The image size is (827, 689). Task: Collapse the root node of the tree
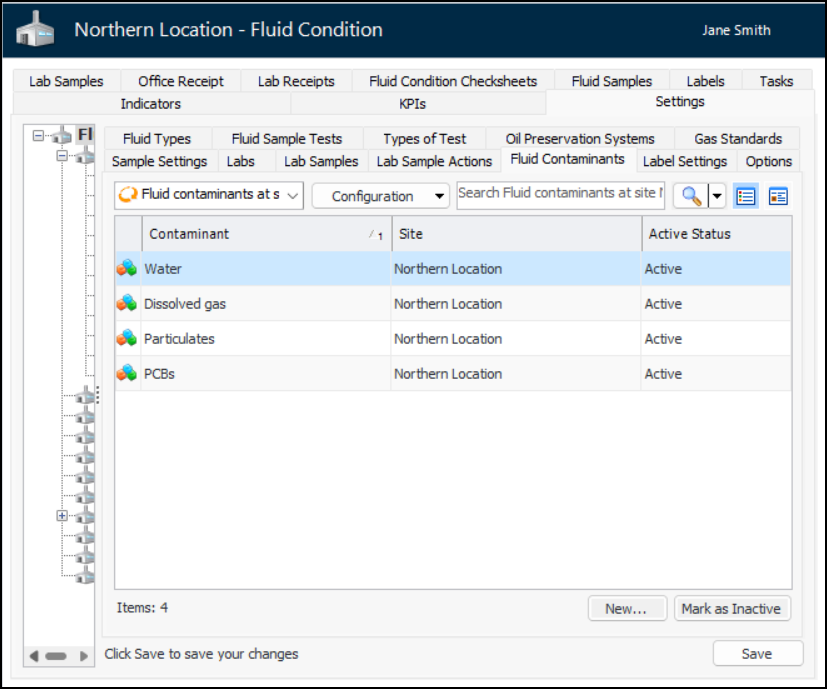click(x=38, y=135)
